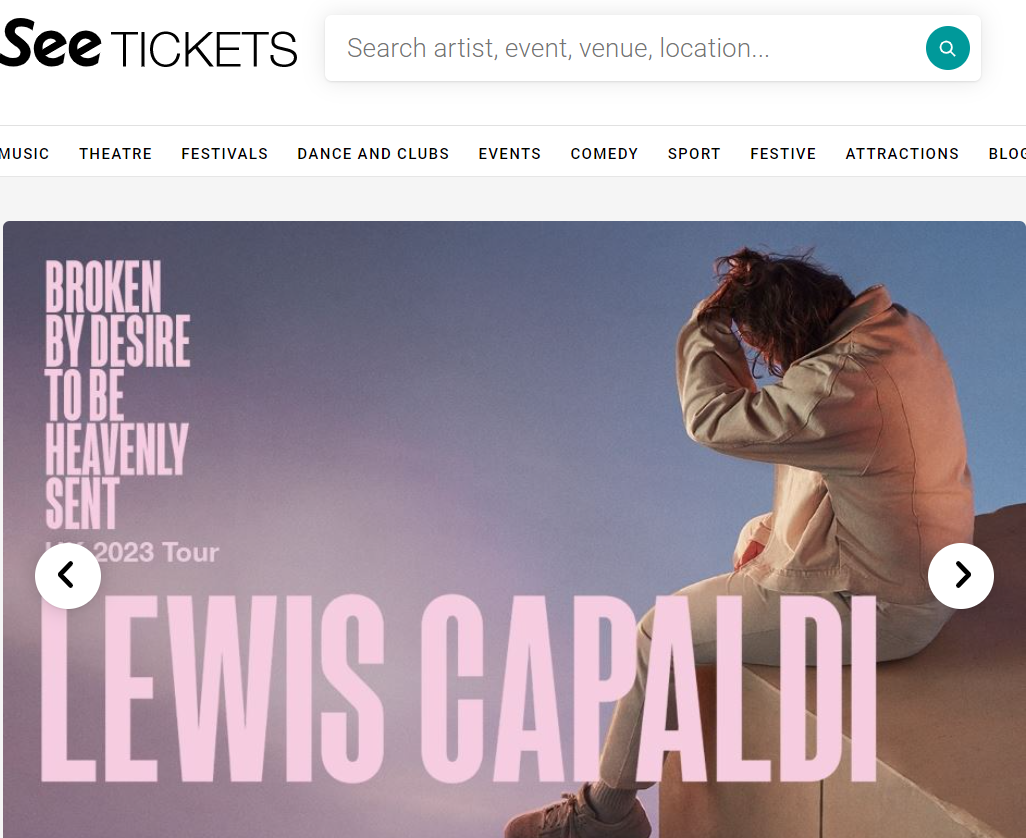Advance to next carousel slide arrow
The image size is (1026, 838).
tap(961, 576)
